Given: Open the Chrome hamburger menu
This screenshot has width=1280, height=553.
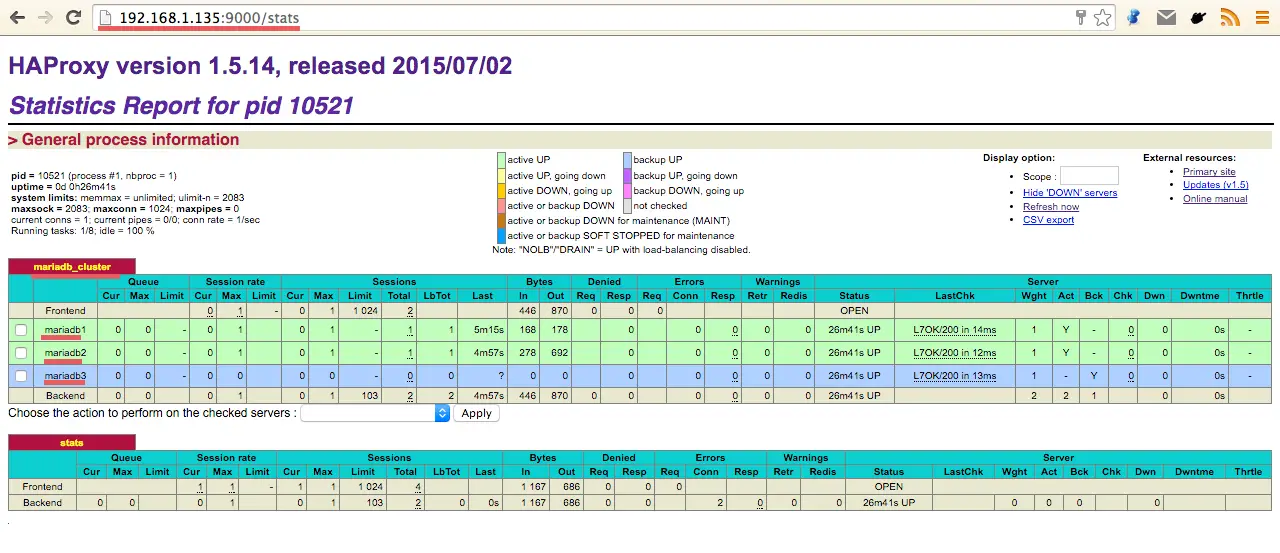Looking at the screenshot, I should 1260,17.
